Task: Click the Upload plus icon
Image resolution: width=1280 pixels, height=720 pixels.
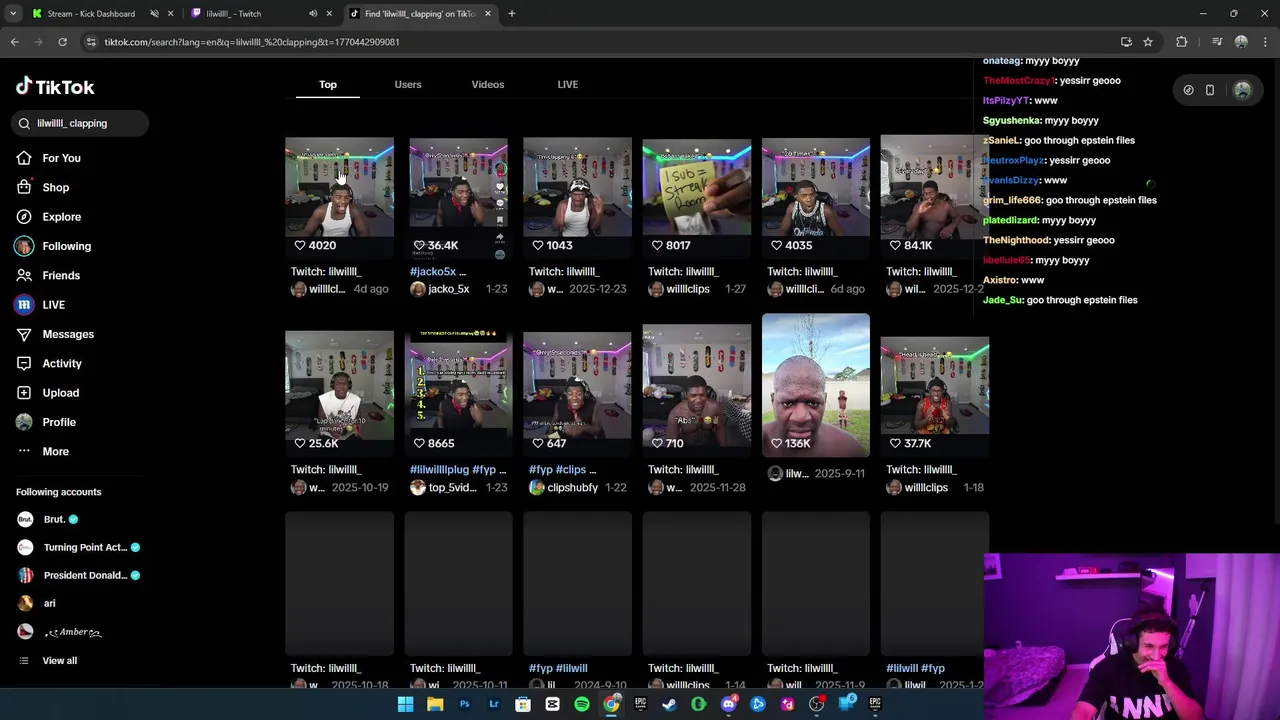Action: click(x=24, y=393)
